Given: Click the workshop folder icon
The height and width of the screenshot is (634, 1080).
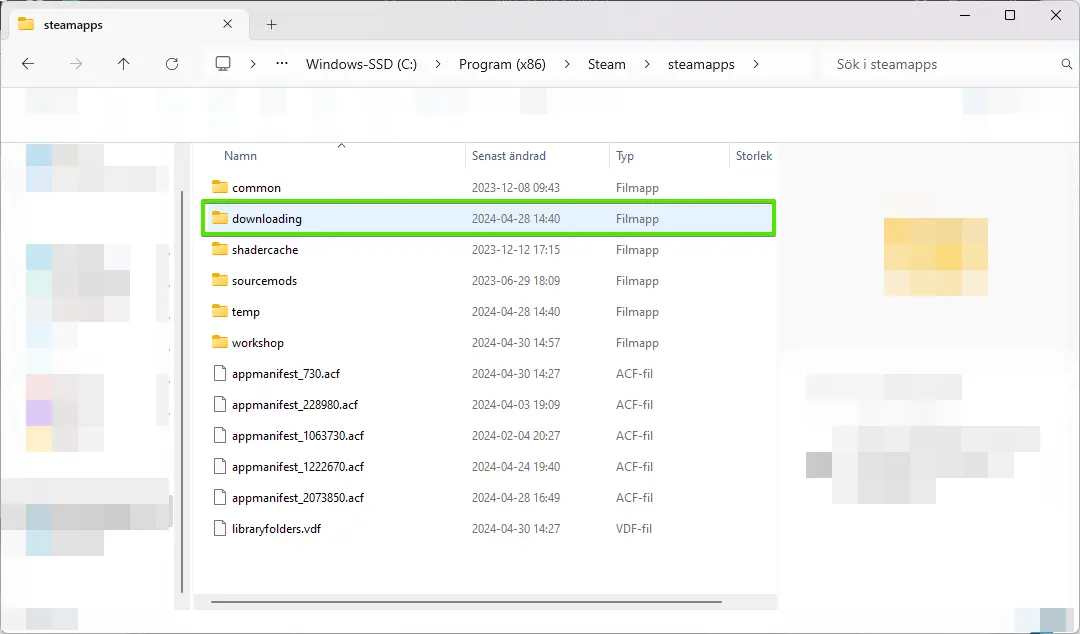Looking at the screenshot, I should coord(220,342).
